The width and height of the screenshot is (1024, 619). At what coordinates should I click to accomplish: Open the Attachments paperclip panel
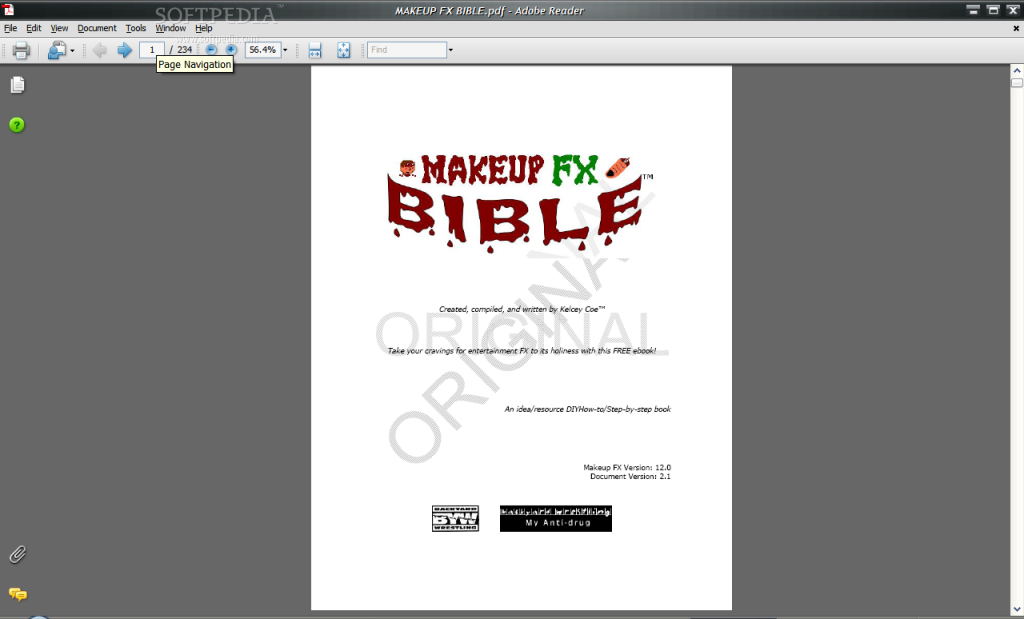18,554
